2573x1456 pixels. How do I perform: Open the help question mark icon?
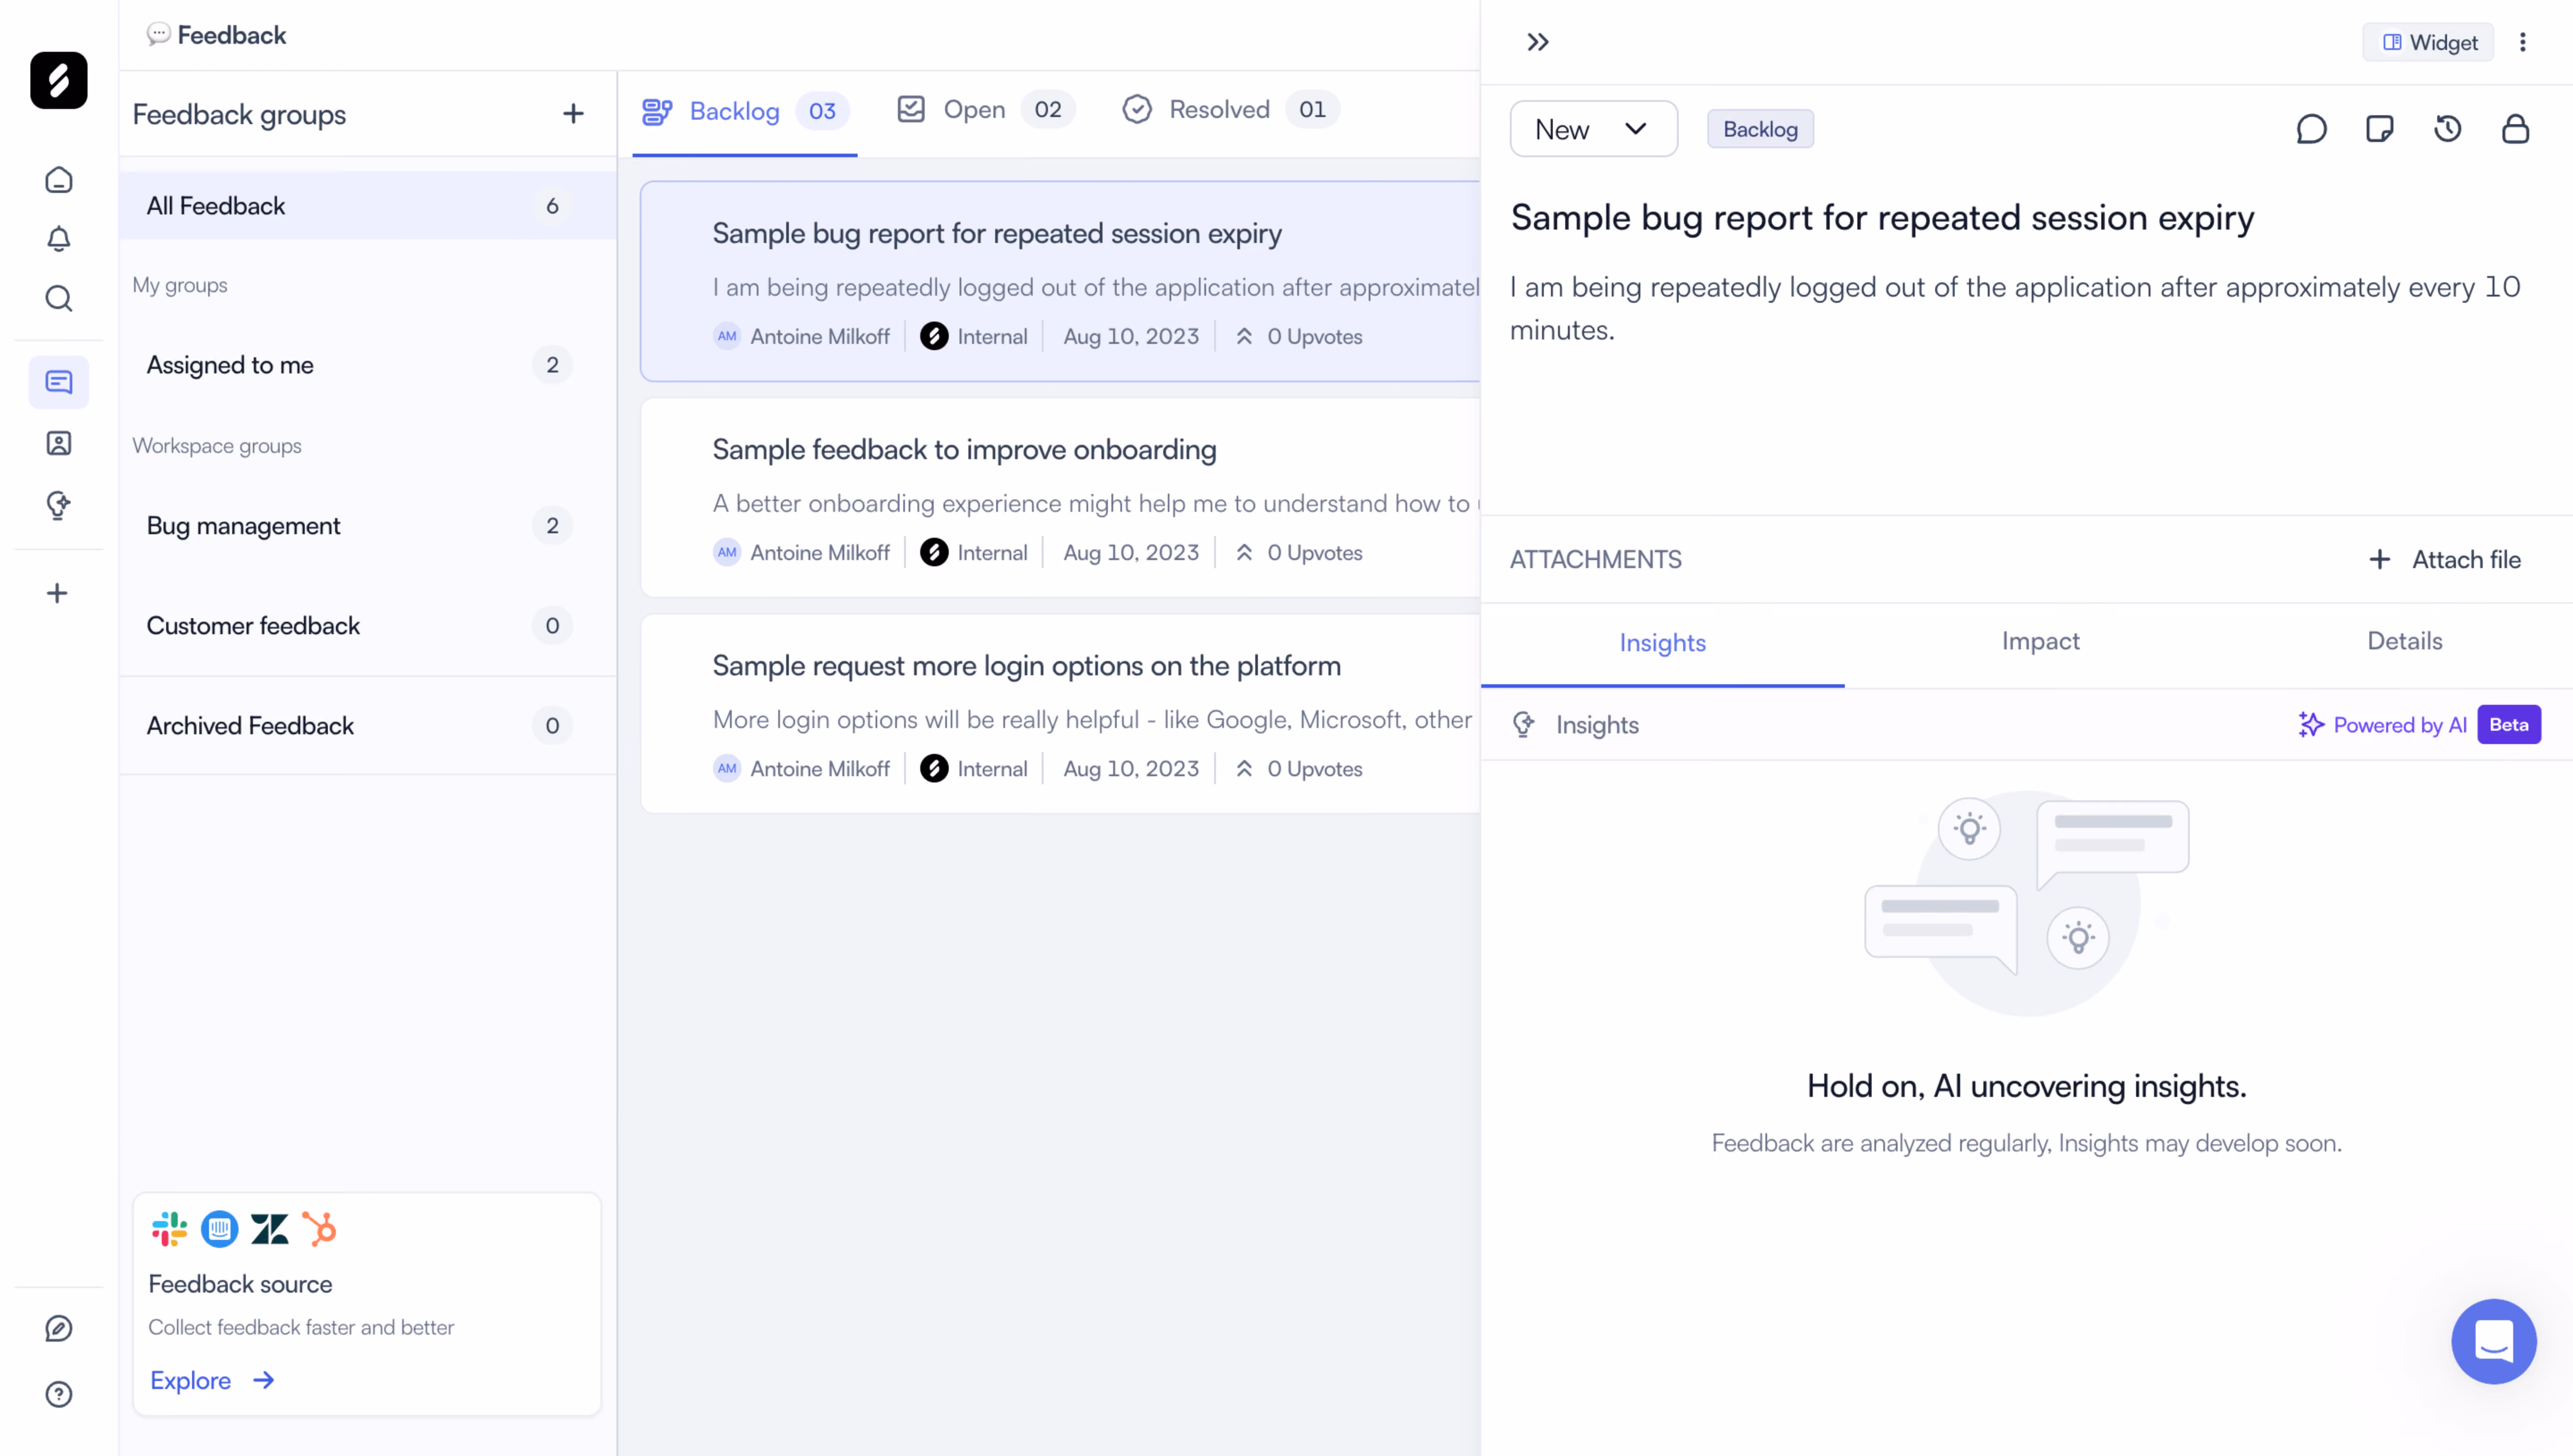click(59, 1394)
